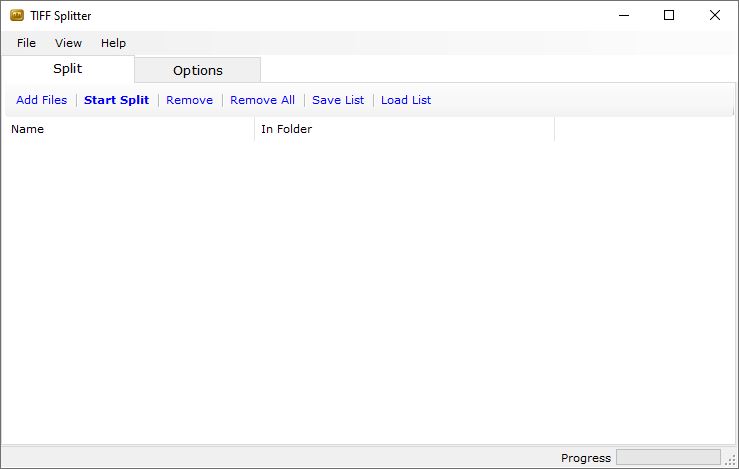Screen dimensions: 739x469
Task: Save List of files
Action: 338,100
